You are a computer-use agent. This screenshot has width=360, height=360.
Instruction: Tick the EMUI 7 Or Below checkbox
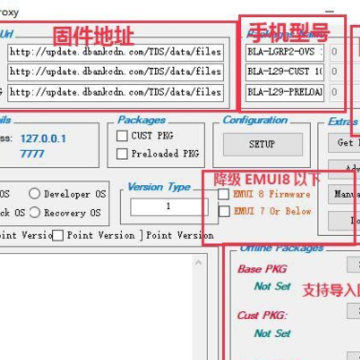pyautogui.click(x=224, y=211)
